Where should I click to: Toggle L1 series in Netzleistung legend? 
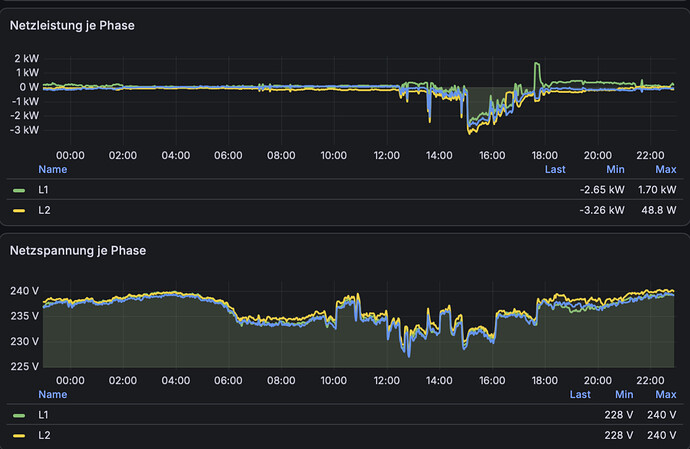point(43,190)
